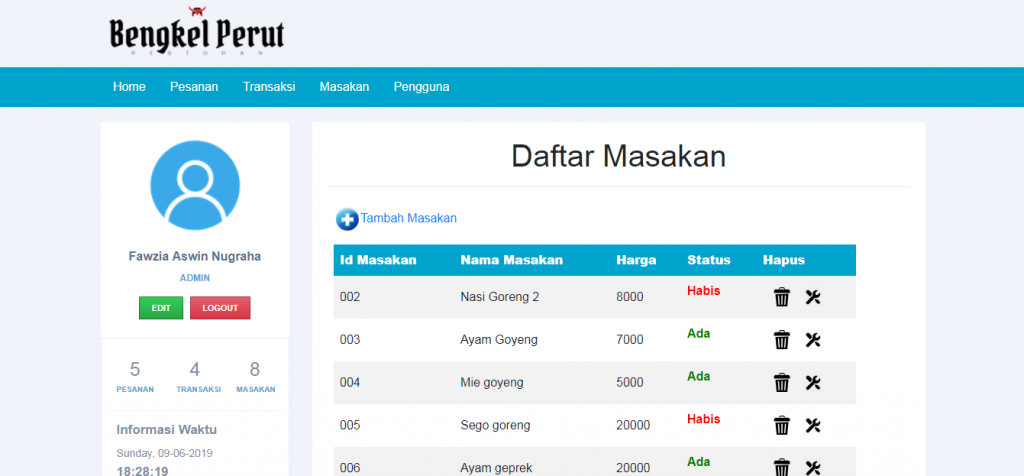The height and width of the screenshot is (476, 1024).
Task: Select the Ayam Goyeng name cell
Action: (x=498, y=340)
